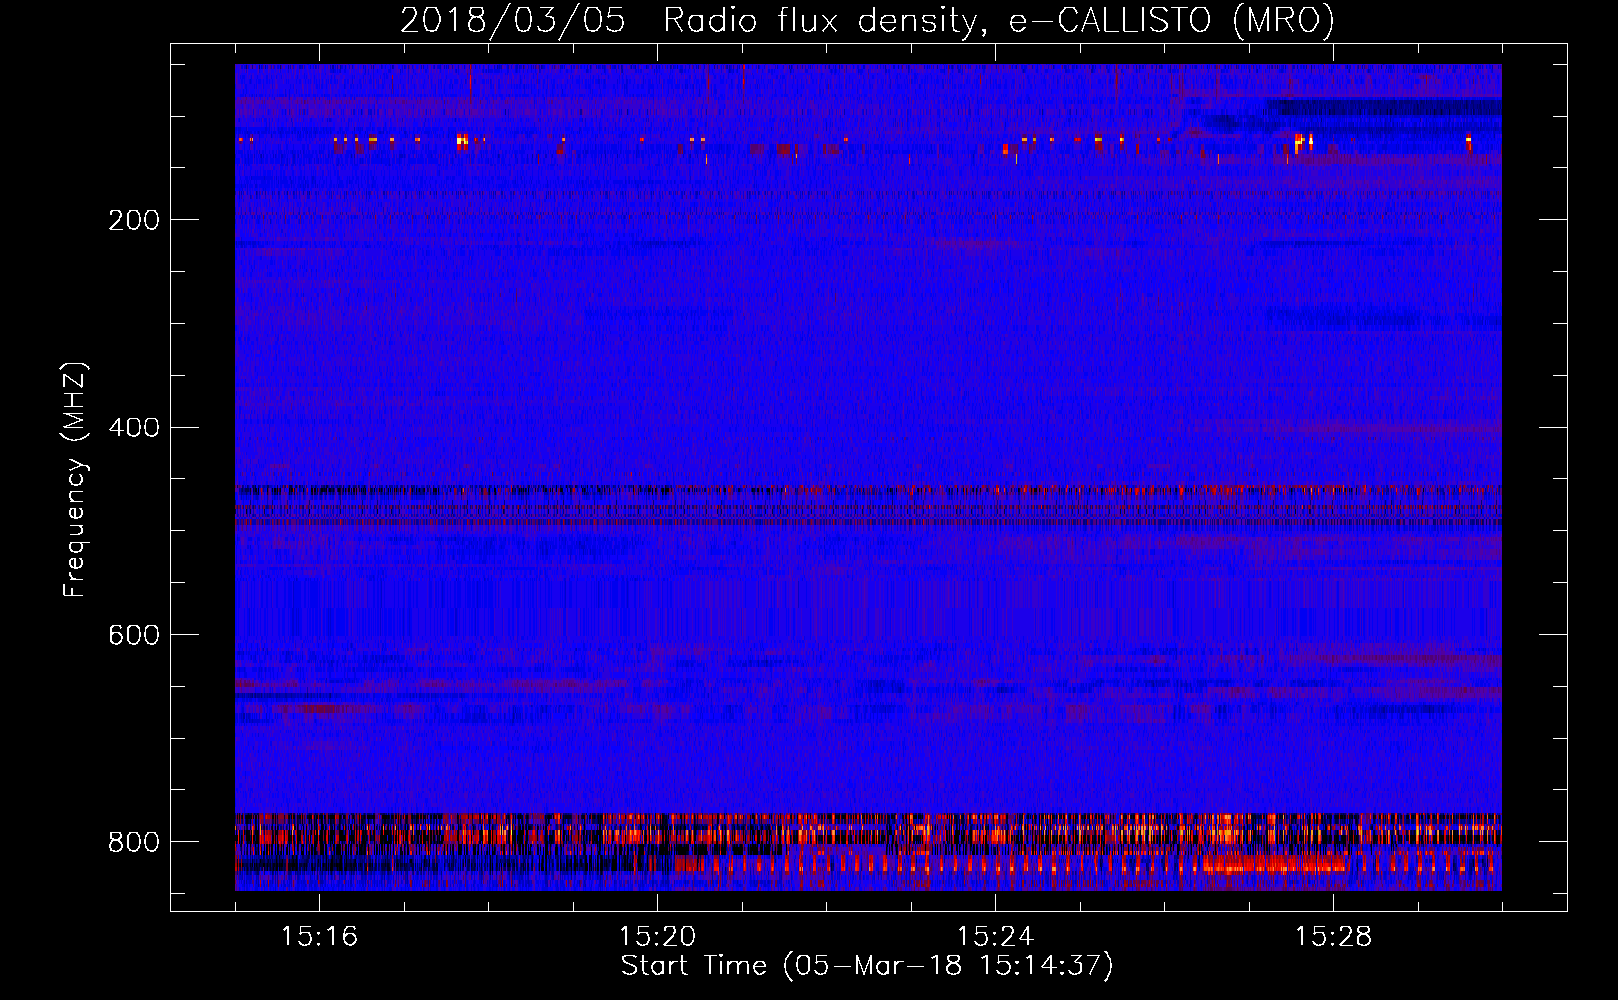Click the 15:20 time tick label
The width and height of the screenshot is (1618, 1000).
tap(657, 937)
